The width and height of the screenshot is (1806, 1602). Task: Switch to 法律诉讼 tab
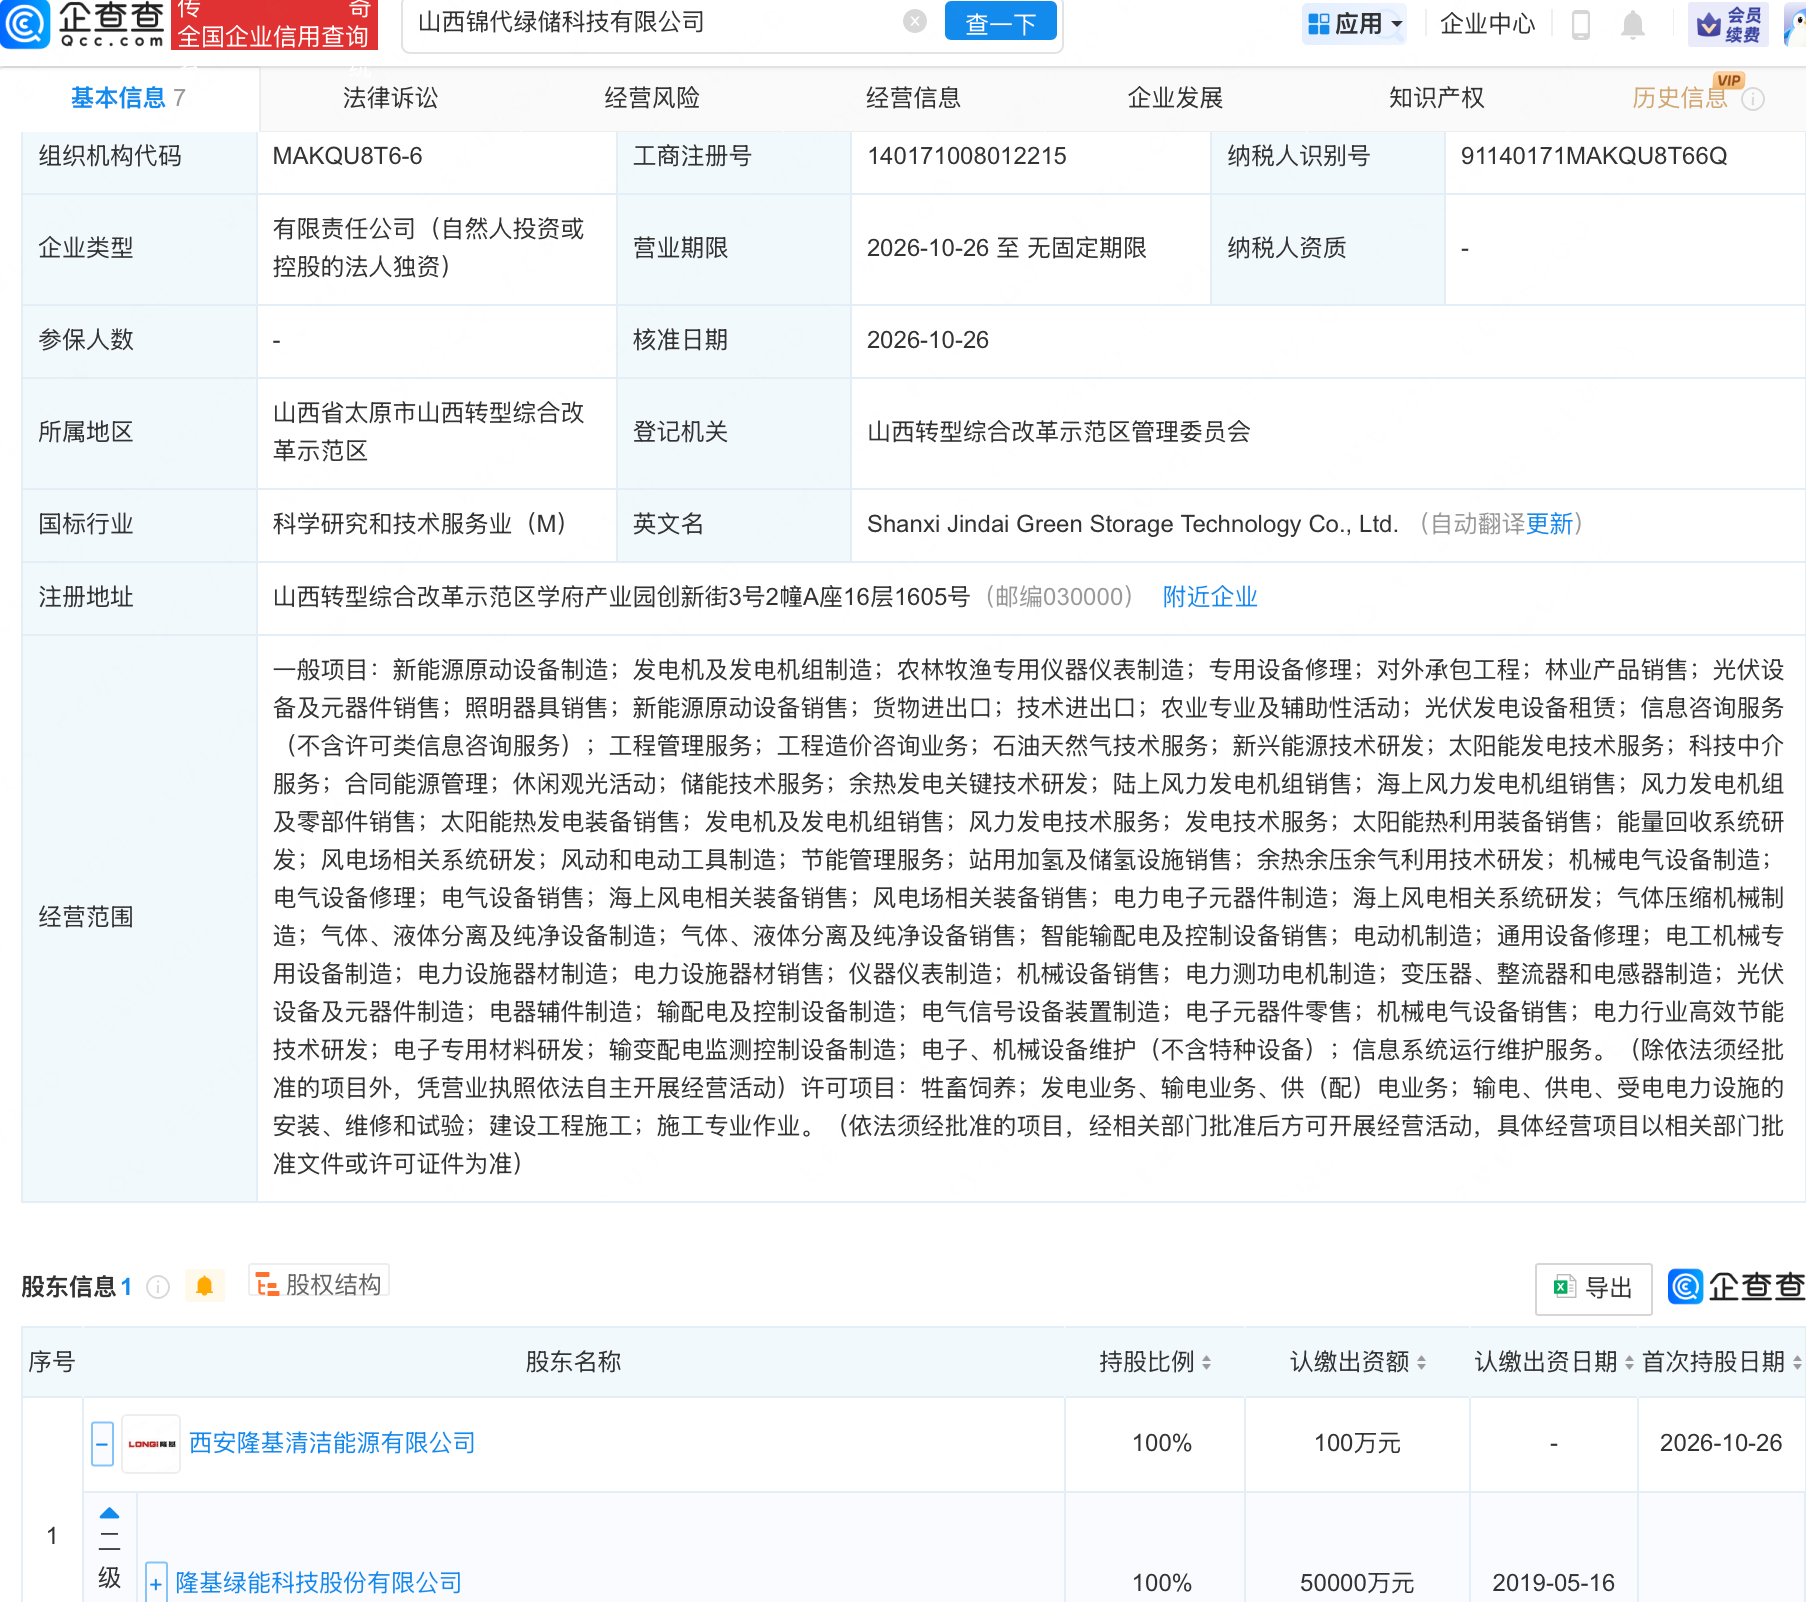390,98
